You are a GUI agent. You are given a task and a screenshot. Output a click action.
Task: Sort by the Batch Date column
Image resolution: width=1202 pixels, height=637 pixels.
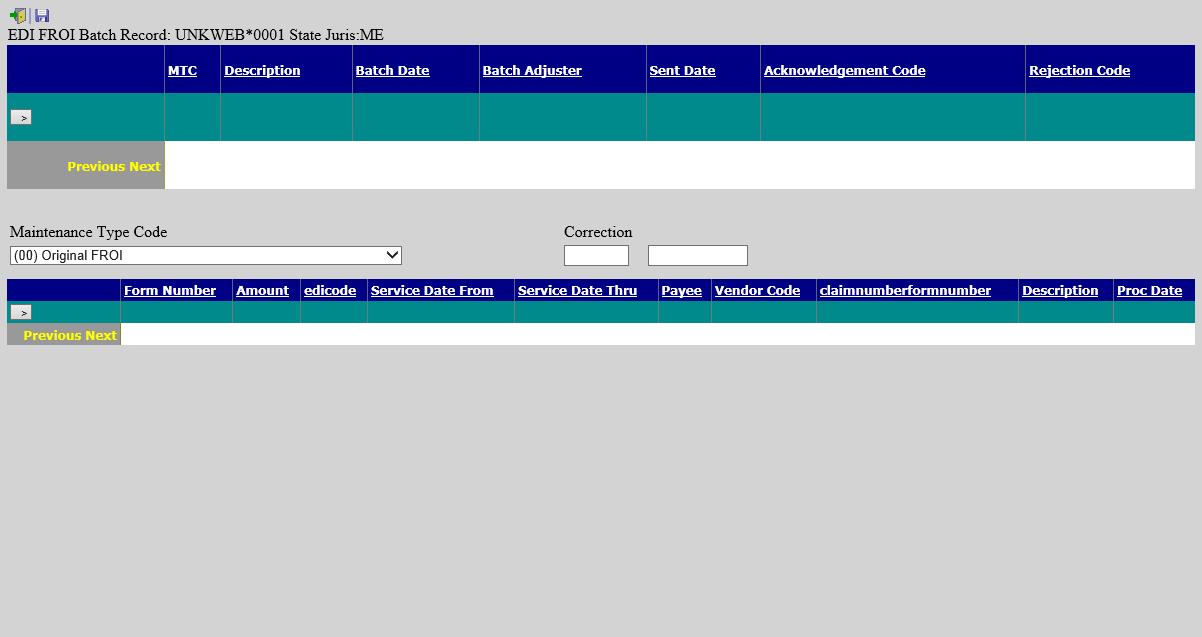[x=392, y=71]
